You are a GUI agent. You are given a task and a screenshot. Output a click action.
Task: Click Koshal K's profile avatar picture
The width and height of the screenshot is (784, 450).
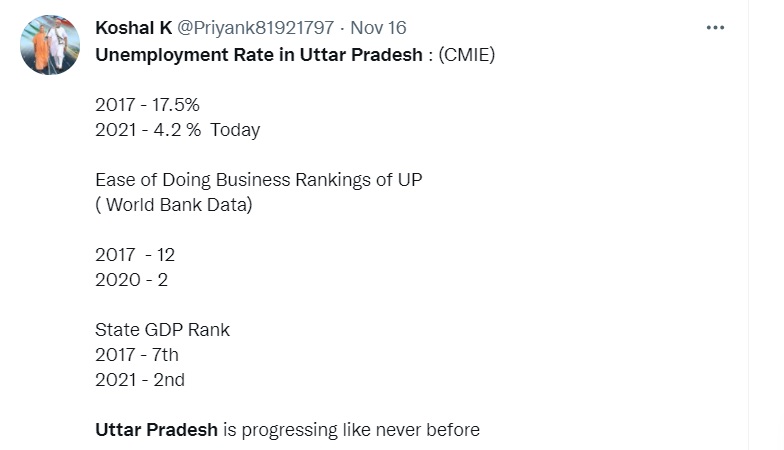tap(50, 45)
